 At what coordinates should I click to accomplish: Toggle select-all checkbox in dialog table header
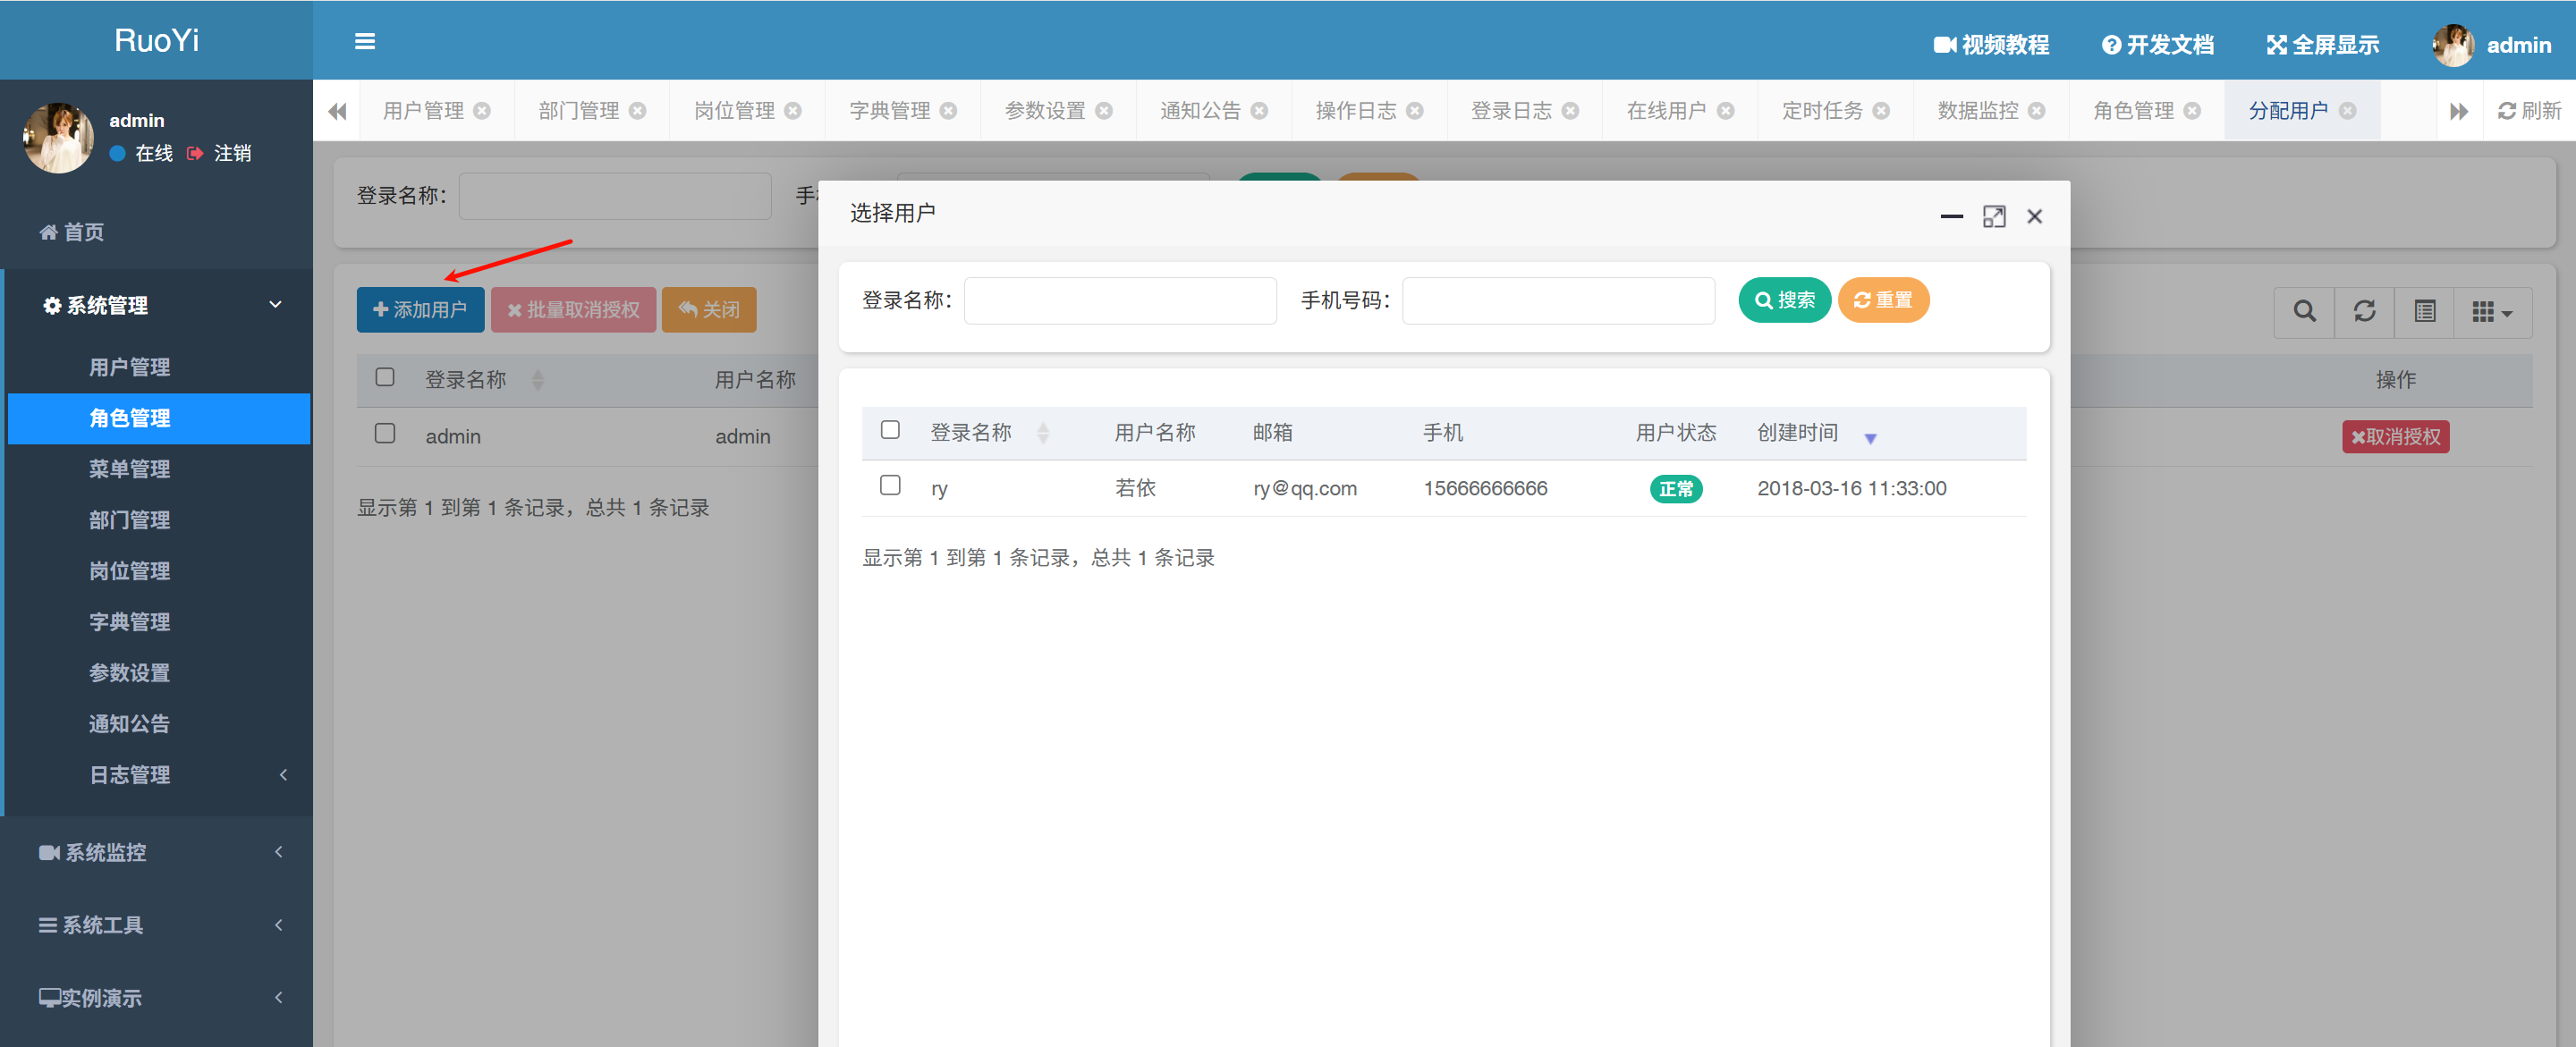(889, 431)
